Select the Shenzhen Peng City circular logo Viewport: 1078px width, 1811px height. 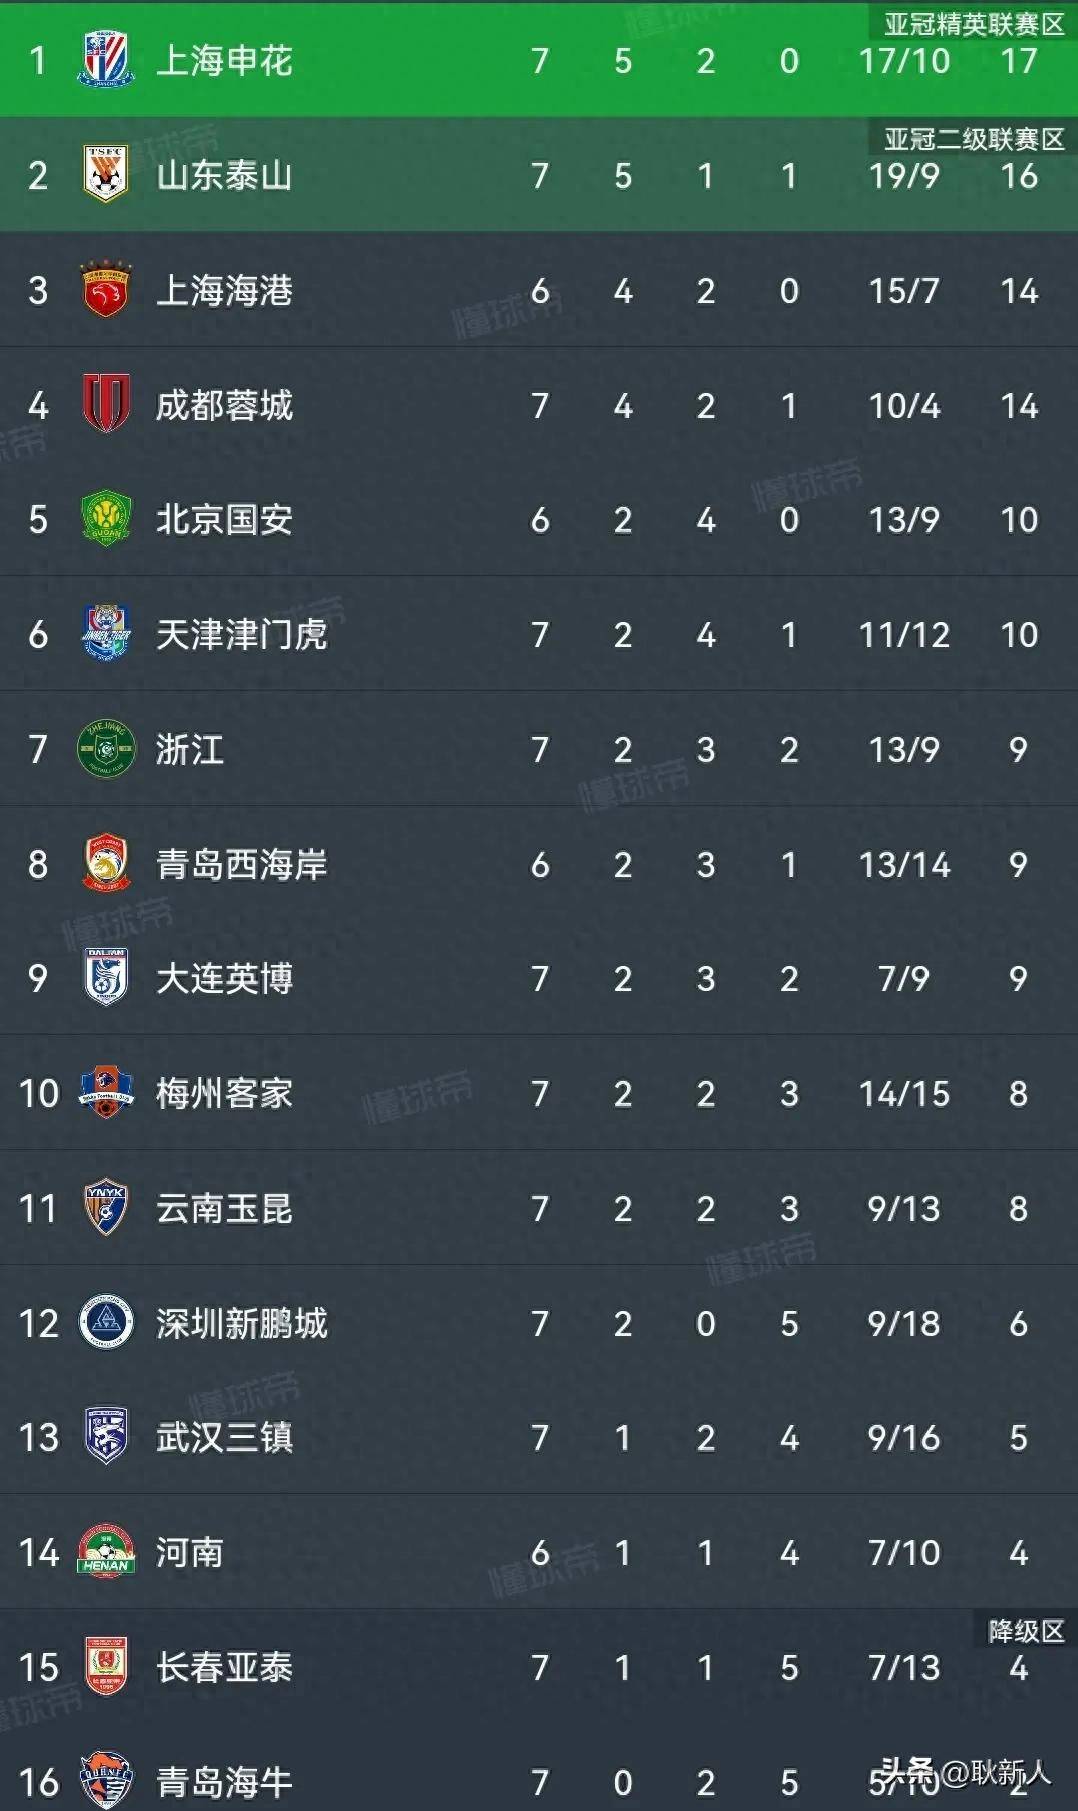point(106,1323)
